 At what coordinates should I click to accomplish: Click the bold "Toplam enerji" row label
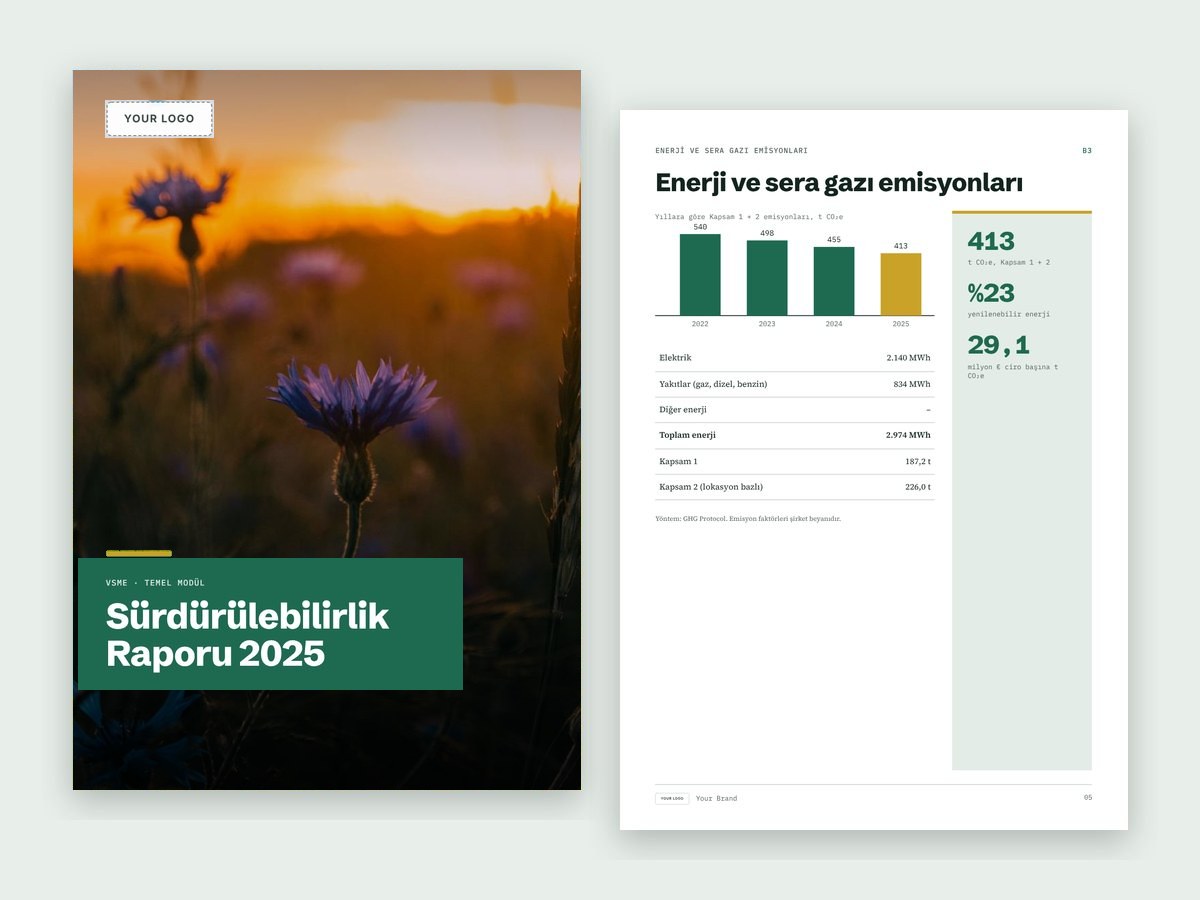687,435
